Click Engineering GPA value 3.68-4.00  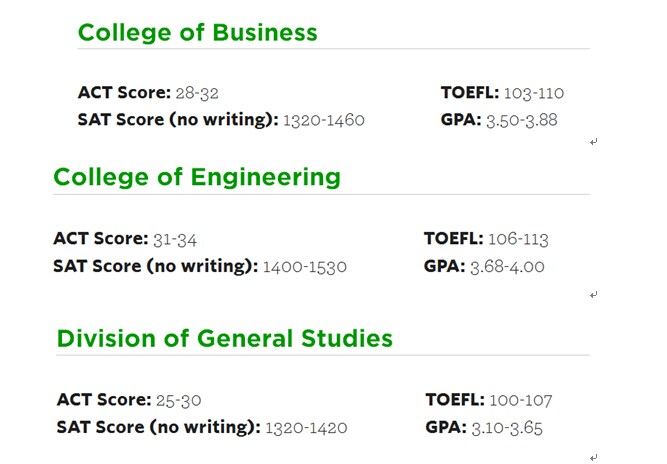[507, 267]
